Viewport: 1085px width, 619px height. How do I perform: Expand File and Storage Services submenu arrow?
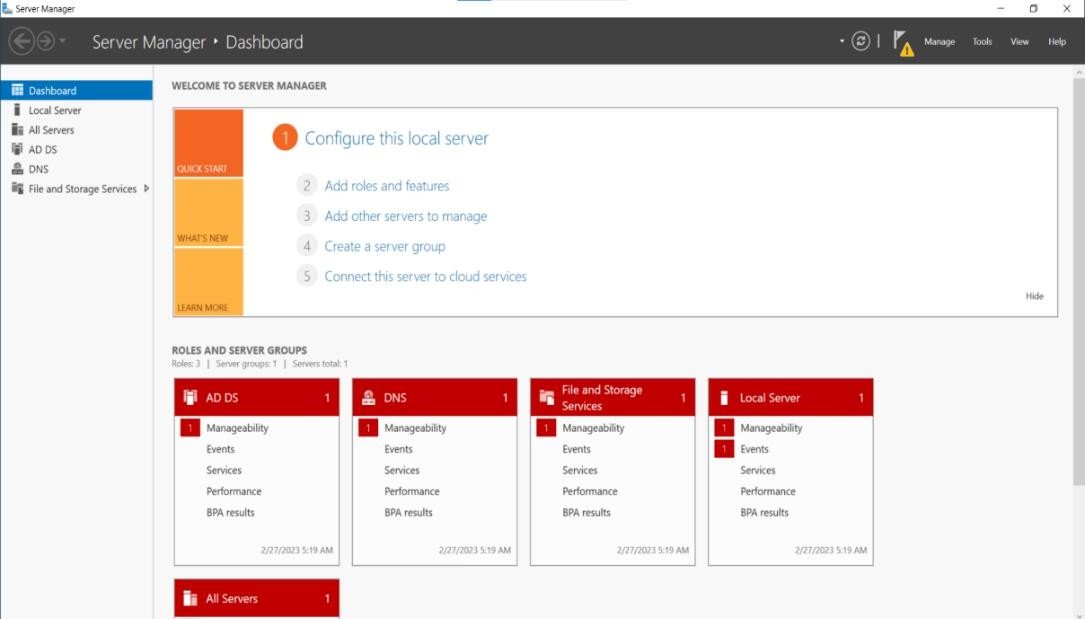point(146,188)
